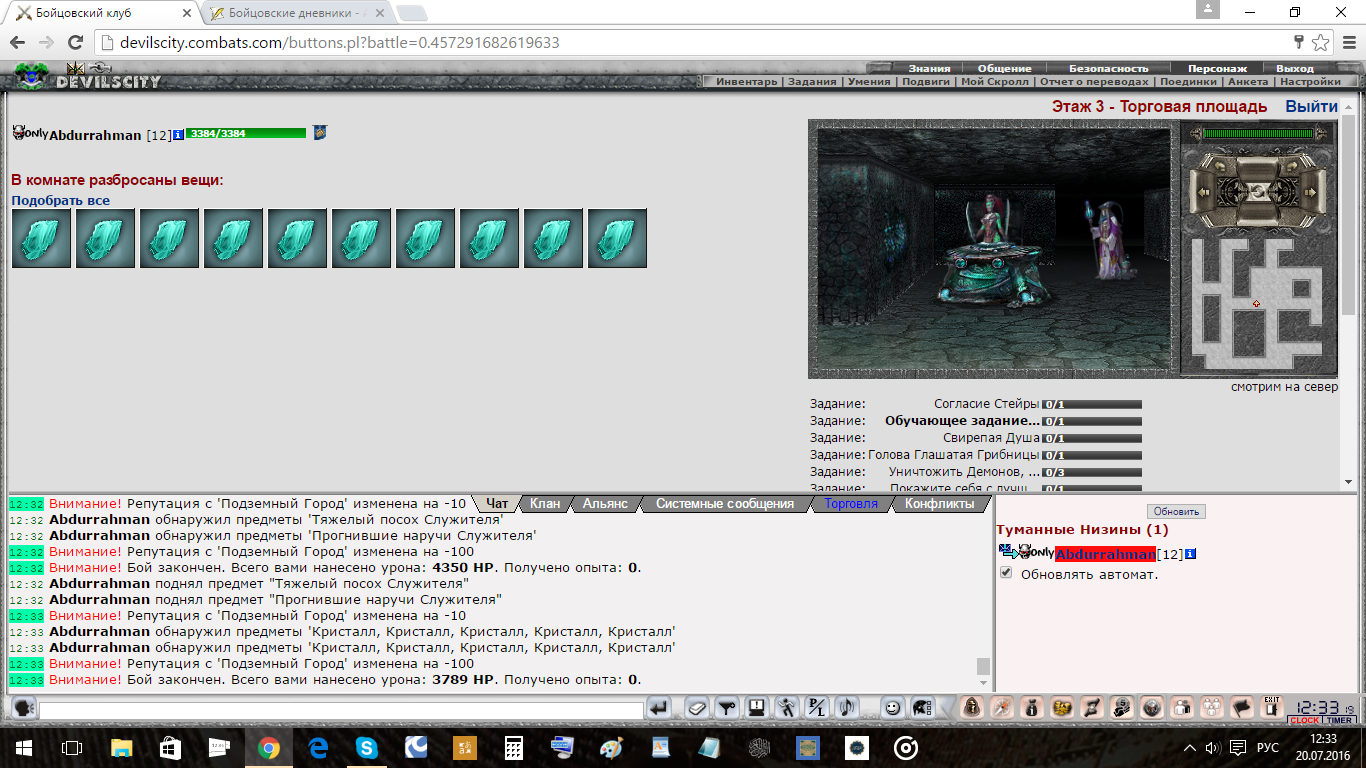Click the EXIT door icon
Screen dimensions: 1366x768
pos(1271,707)
